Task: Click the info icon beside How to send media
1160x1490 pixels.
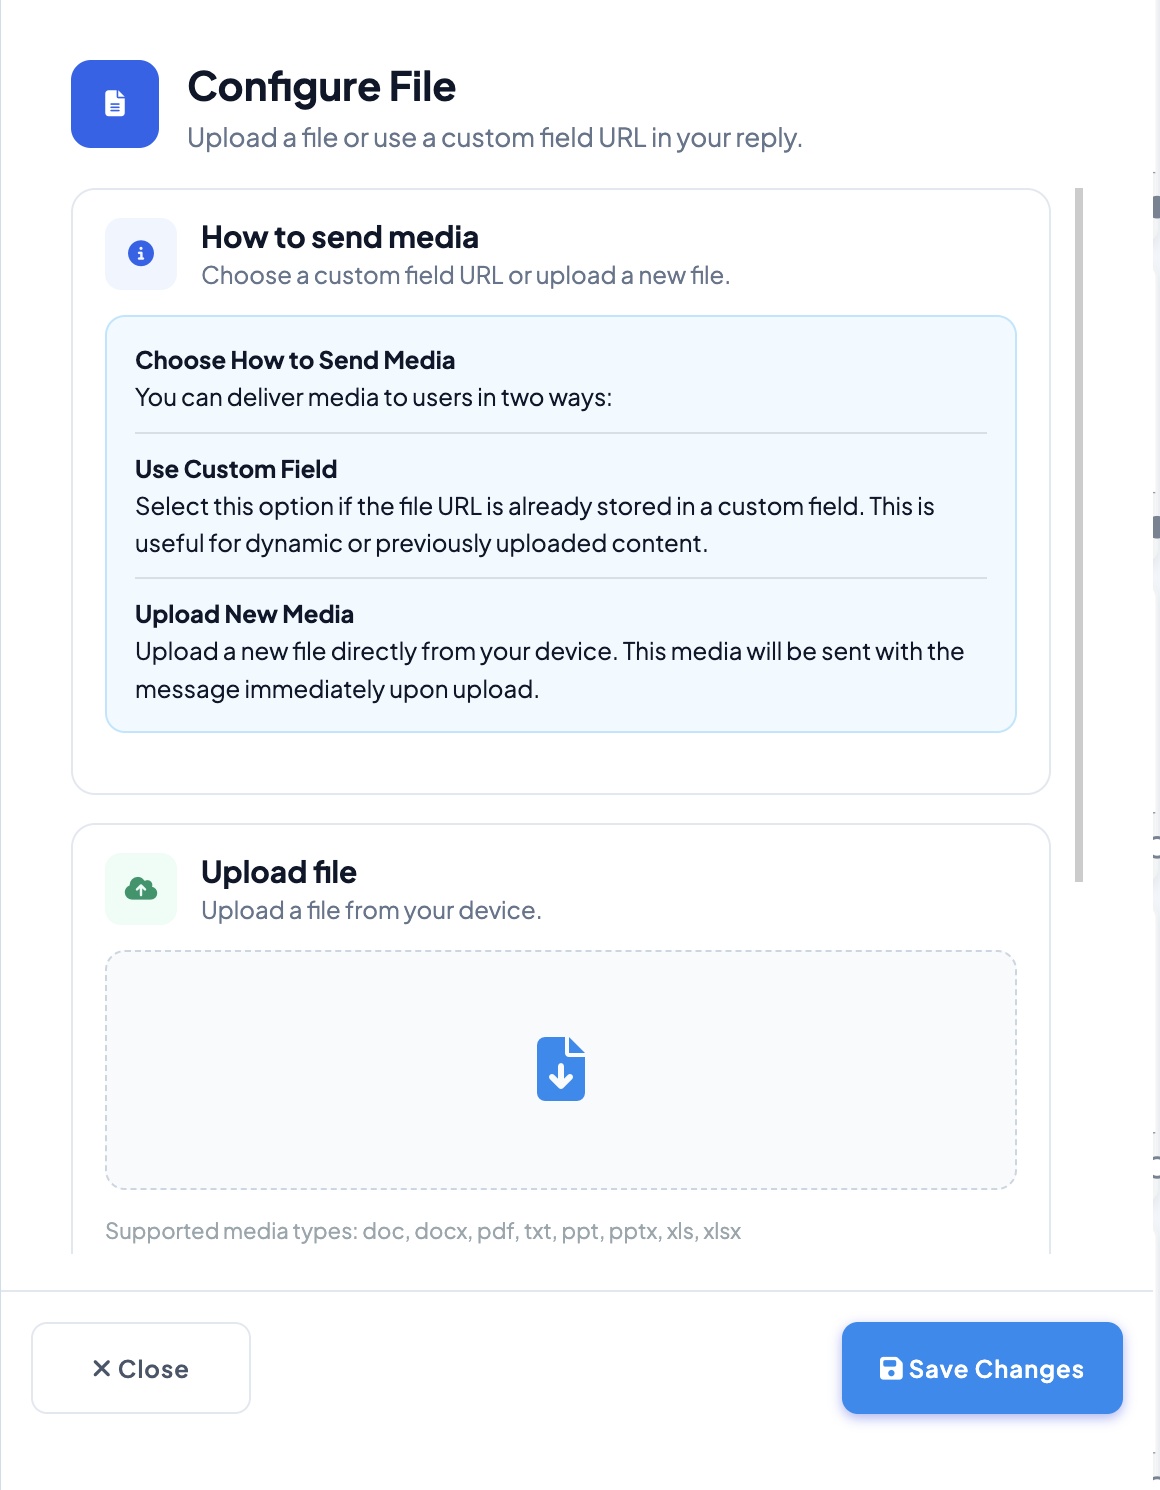Action: coord(141,254)
